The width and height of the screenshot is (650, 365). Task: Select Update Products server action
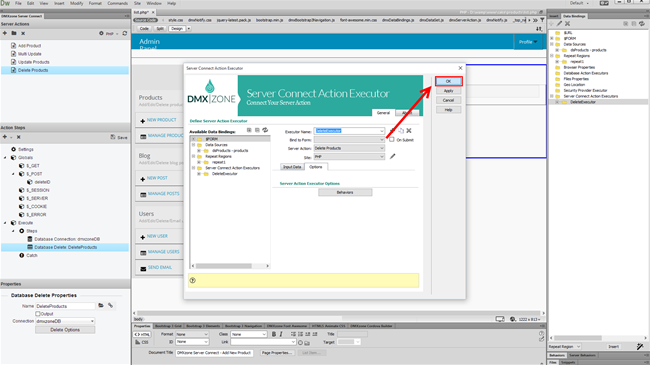[34, 62]
